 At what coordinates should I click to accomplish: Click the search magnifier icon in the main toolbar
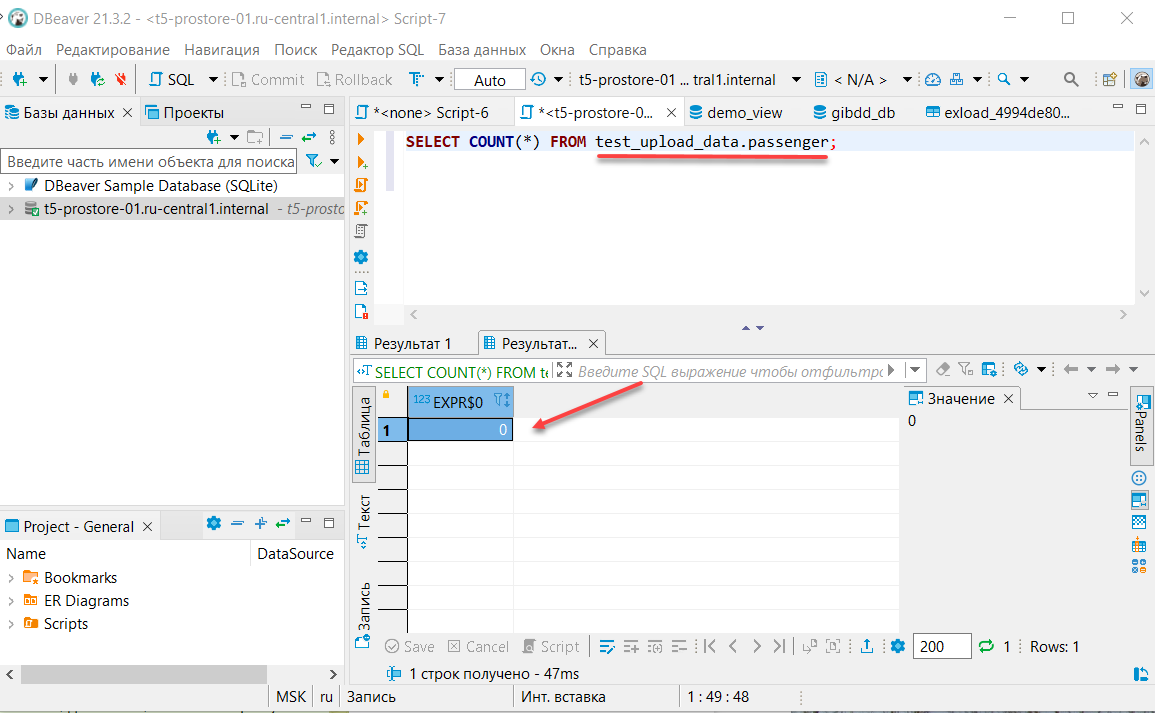pyautogui.click(x=1070, y=79)
